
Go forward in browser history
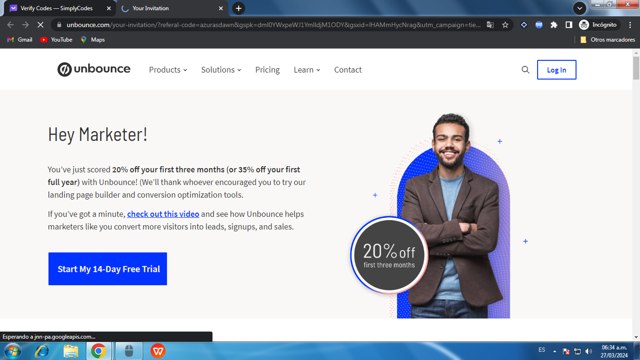(25, 25)
